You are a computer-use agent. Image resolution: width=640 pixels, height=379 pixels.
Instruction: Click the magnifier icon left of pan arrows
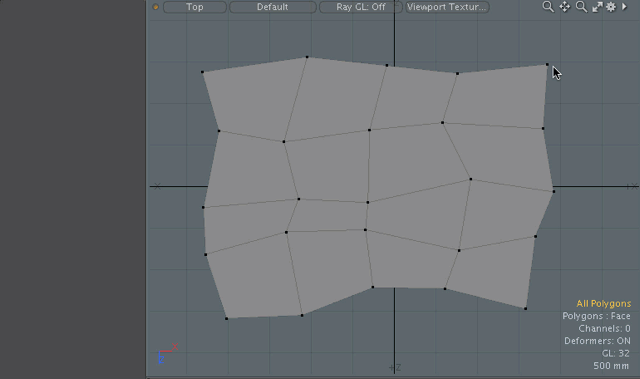pyautogui.click(x=548, y=7)
